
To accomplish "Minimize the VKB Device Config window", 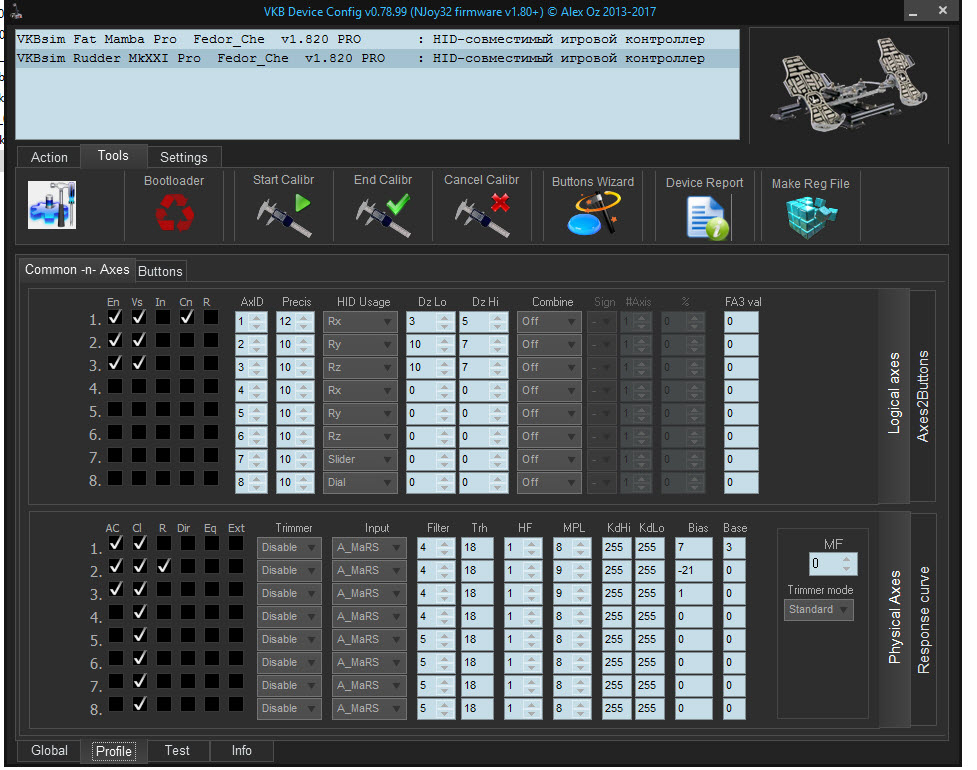I will tap(913, 11).
